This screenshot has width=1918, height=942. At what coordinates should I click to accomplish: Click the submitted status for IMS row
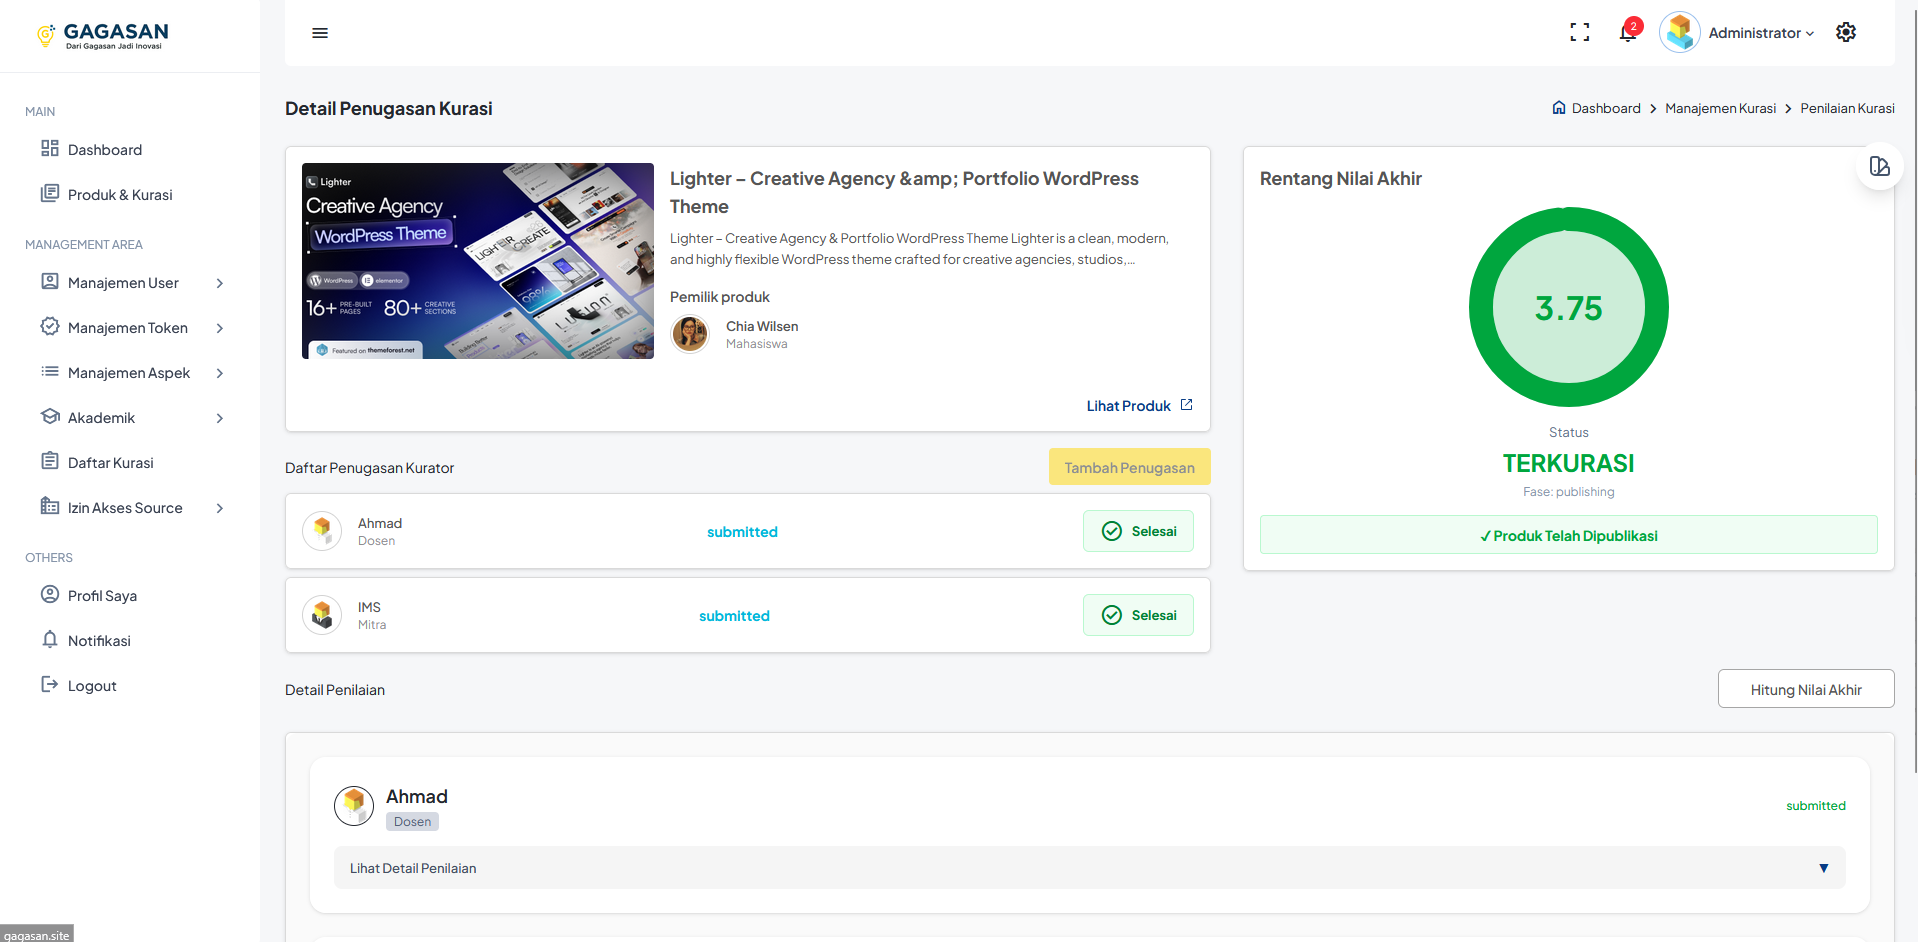pos(734,616)
